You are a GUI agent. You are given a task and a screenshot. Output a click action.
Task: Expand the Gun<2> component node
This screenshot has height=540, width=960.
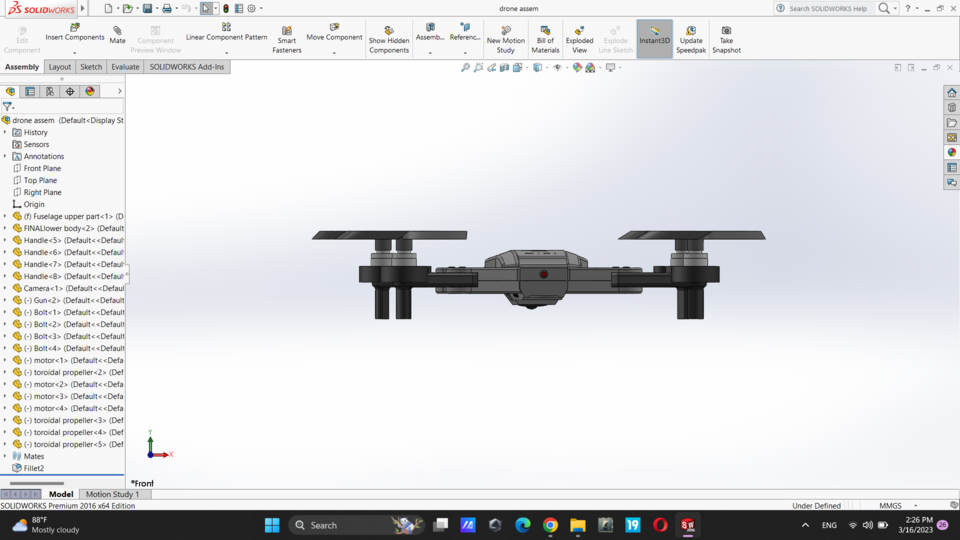point(6,300)
